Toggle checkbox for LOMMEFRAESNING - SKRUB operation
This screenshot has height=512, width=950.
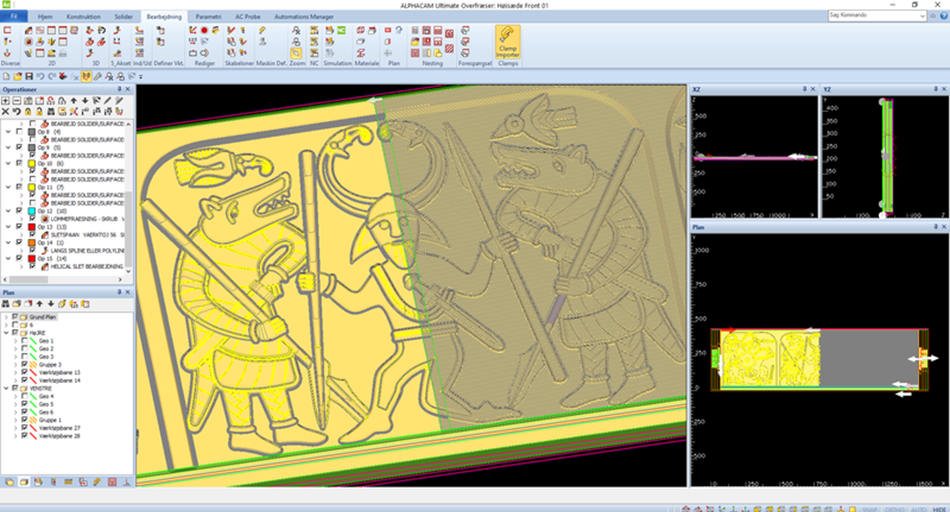point(33,219)
